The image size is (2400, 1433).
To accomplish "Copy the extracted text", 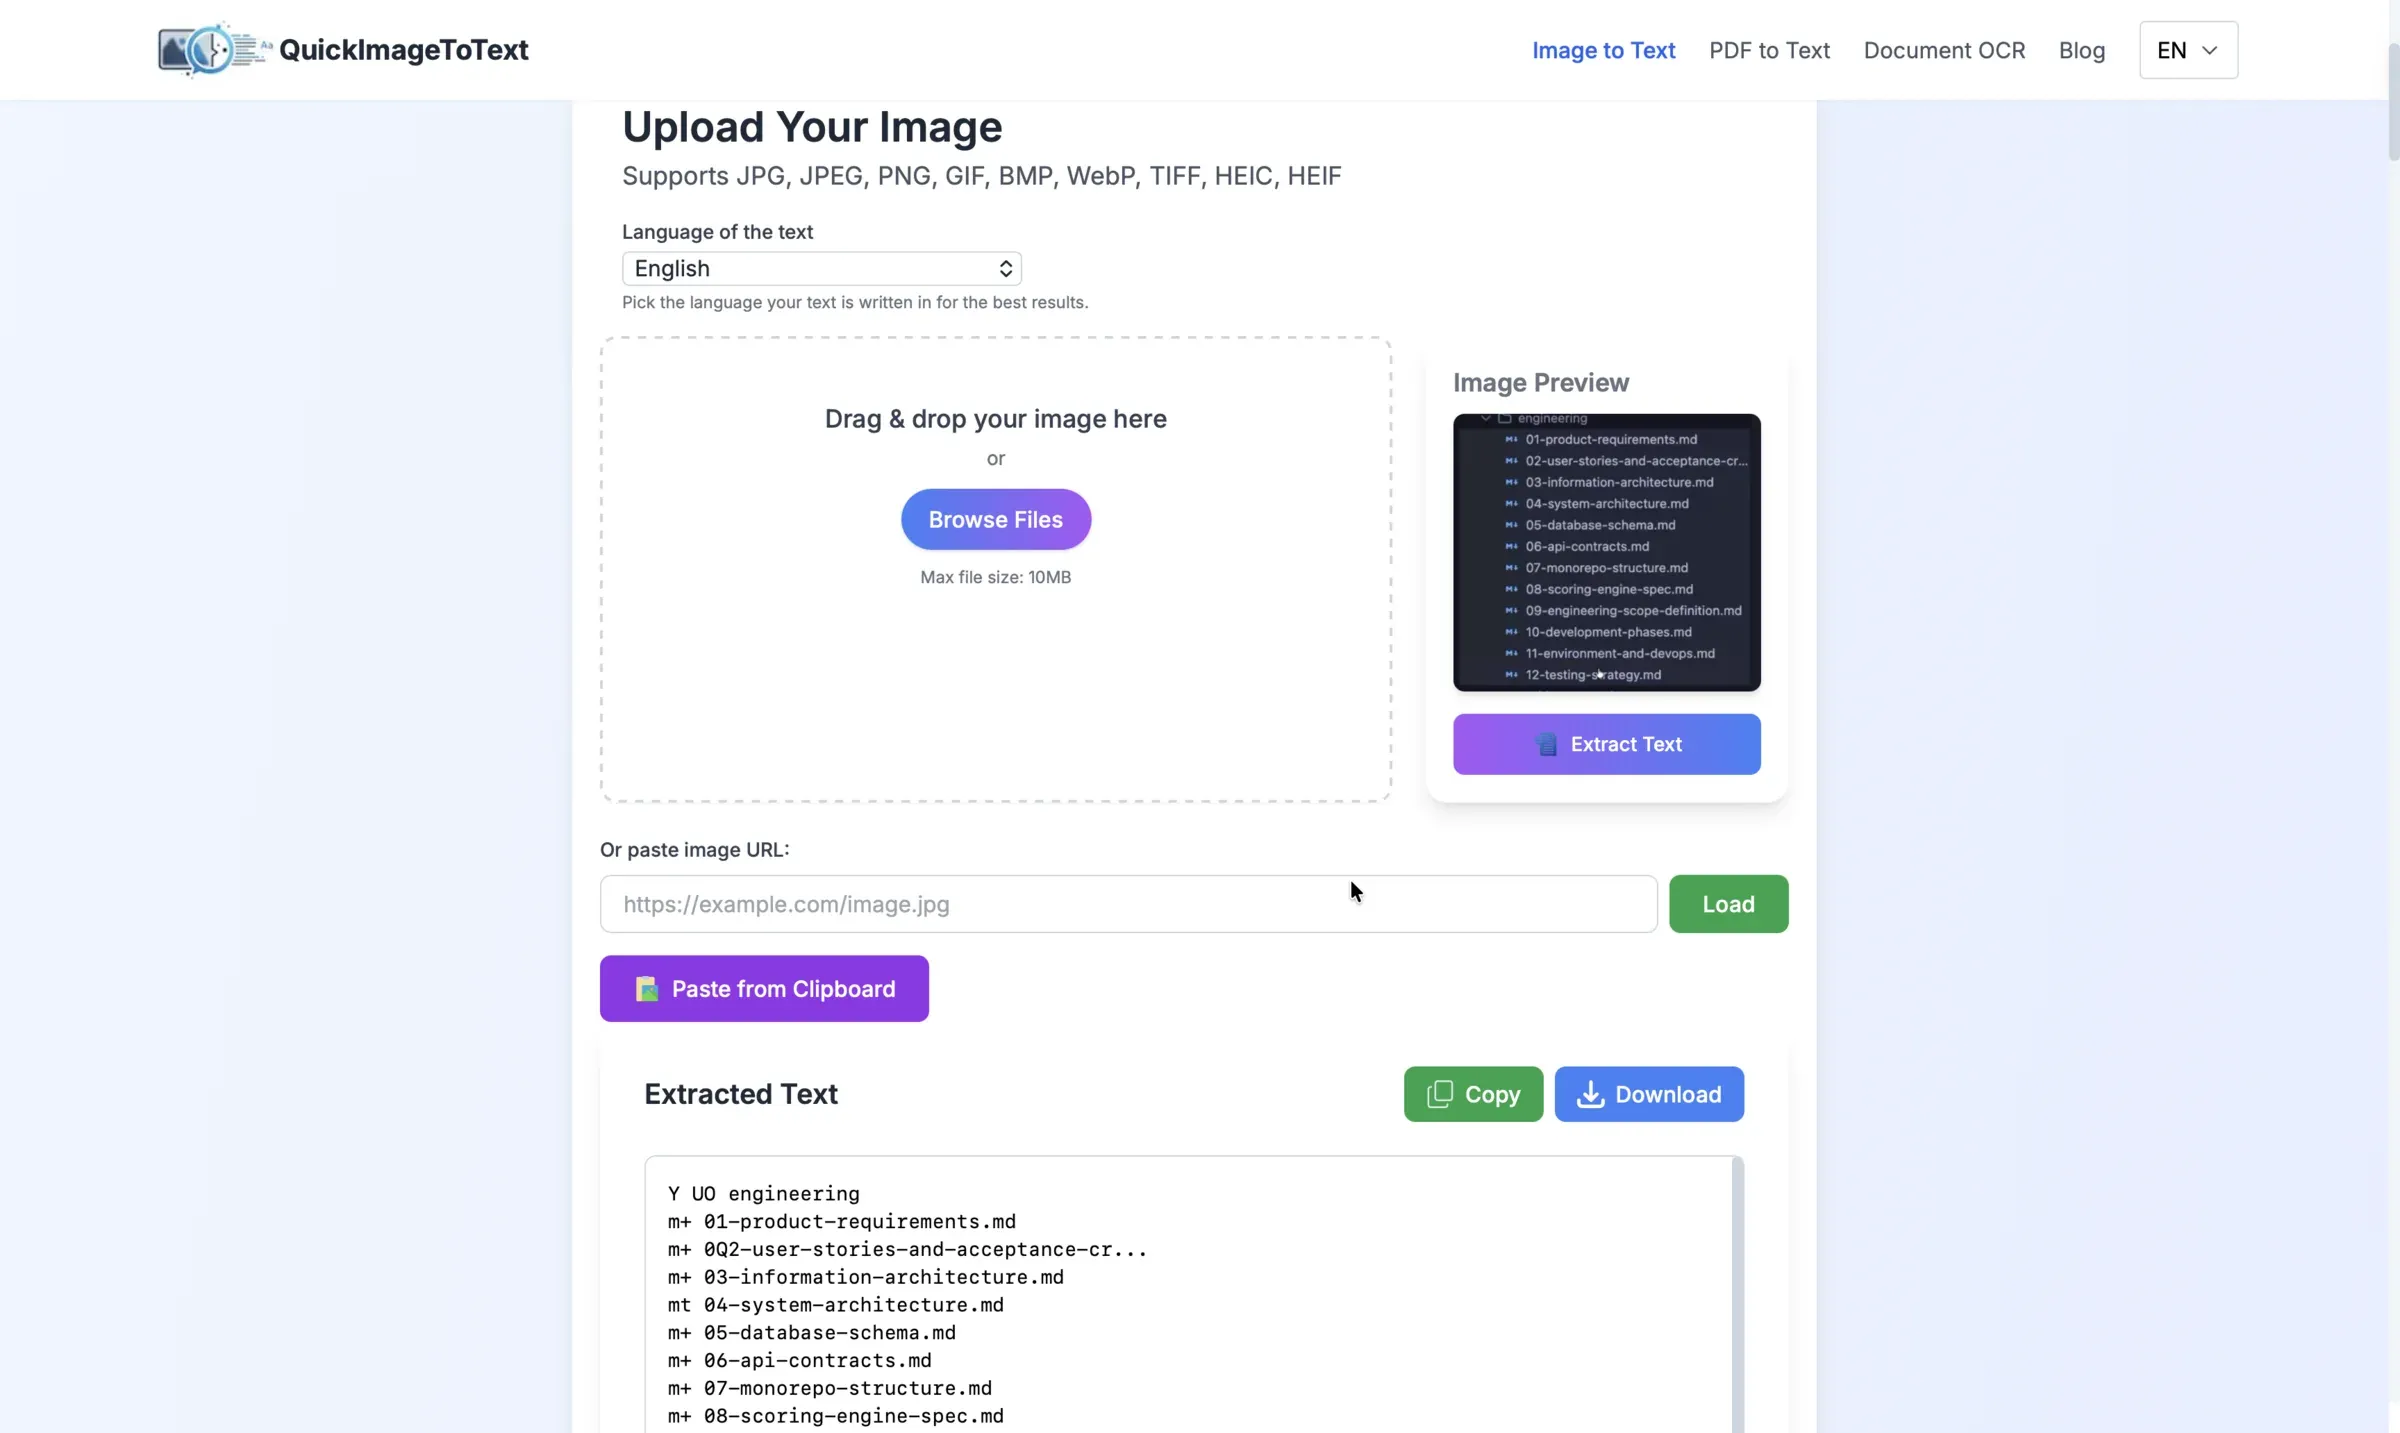I will click(1473, 1094).
